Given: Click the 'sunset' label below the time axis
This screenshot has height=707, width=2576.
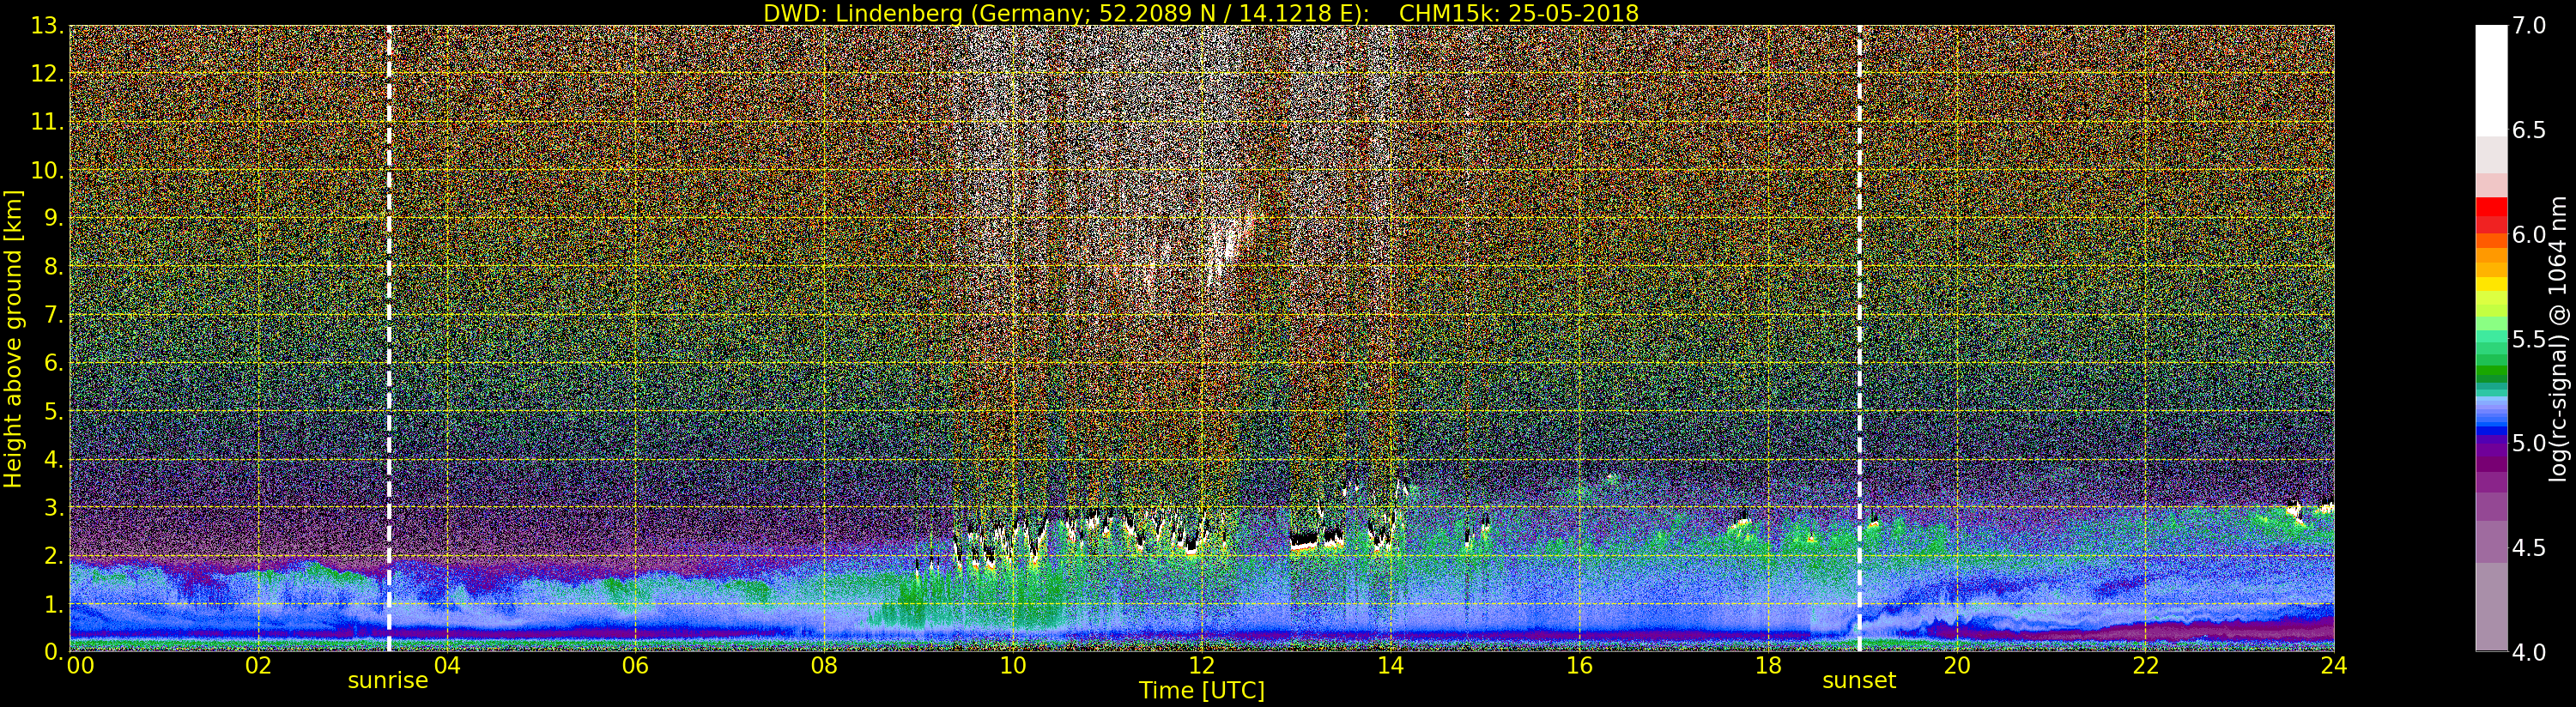Looking at the screenshot, I should 1859,681.
